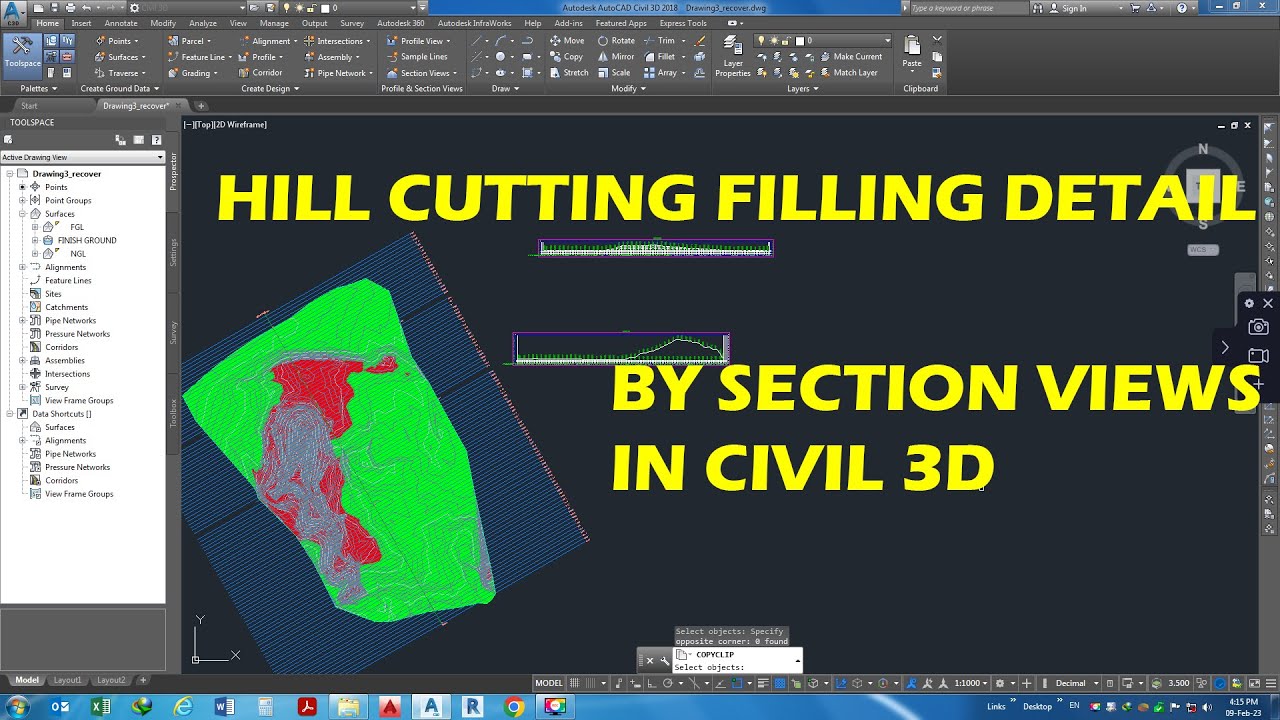This screenshot has width=1280, height=720.
Task: Click the Erase tool icon
Action: click(x=700, y=41)
